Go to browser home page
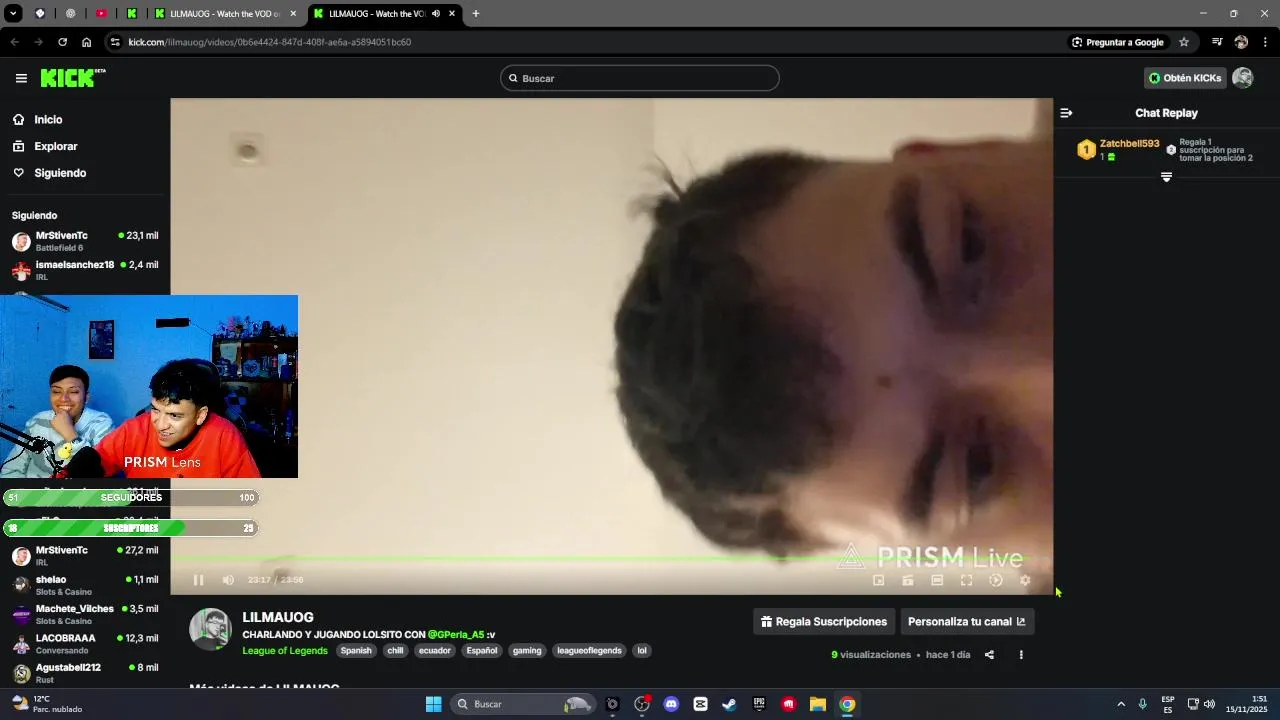The width and height of the screenshot is (1280, 720). click(86, 42)
